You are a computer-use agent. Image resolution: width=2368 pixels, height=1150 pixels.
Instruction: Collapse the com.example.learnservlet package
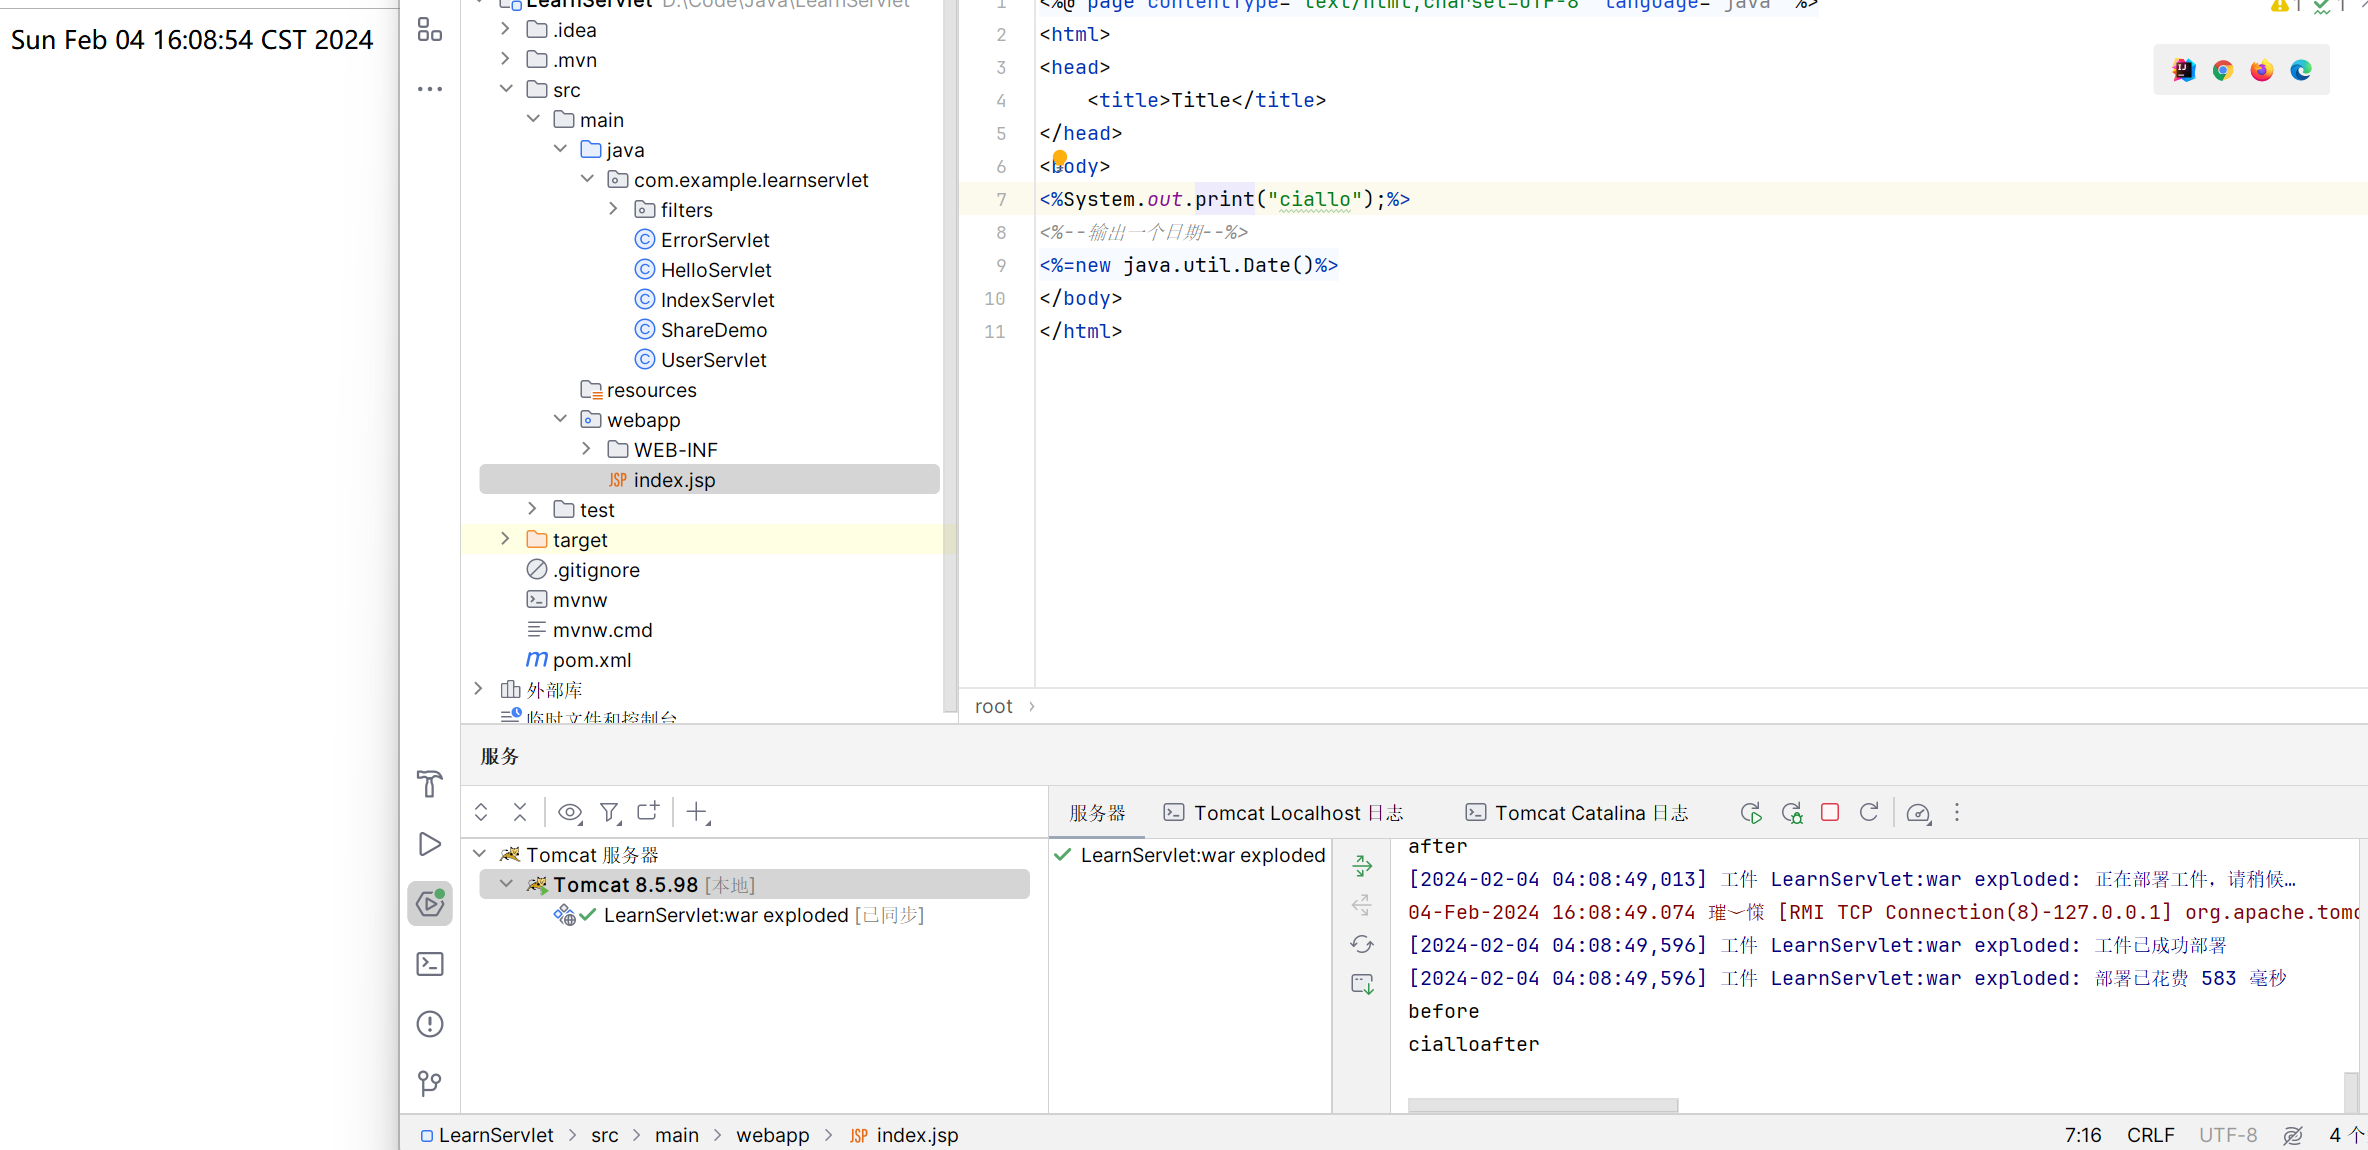587,179
